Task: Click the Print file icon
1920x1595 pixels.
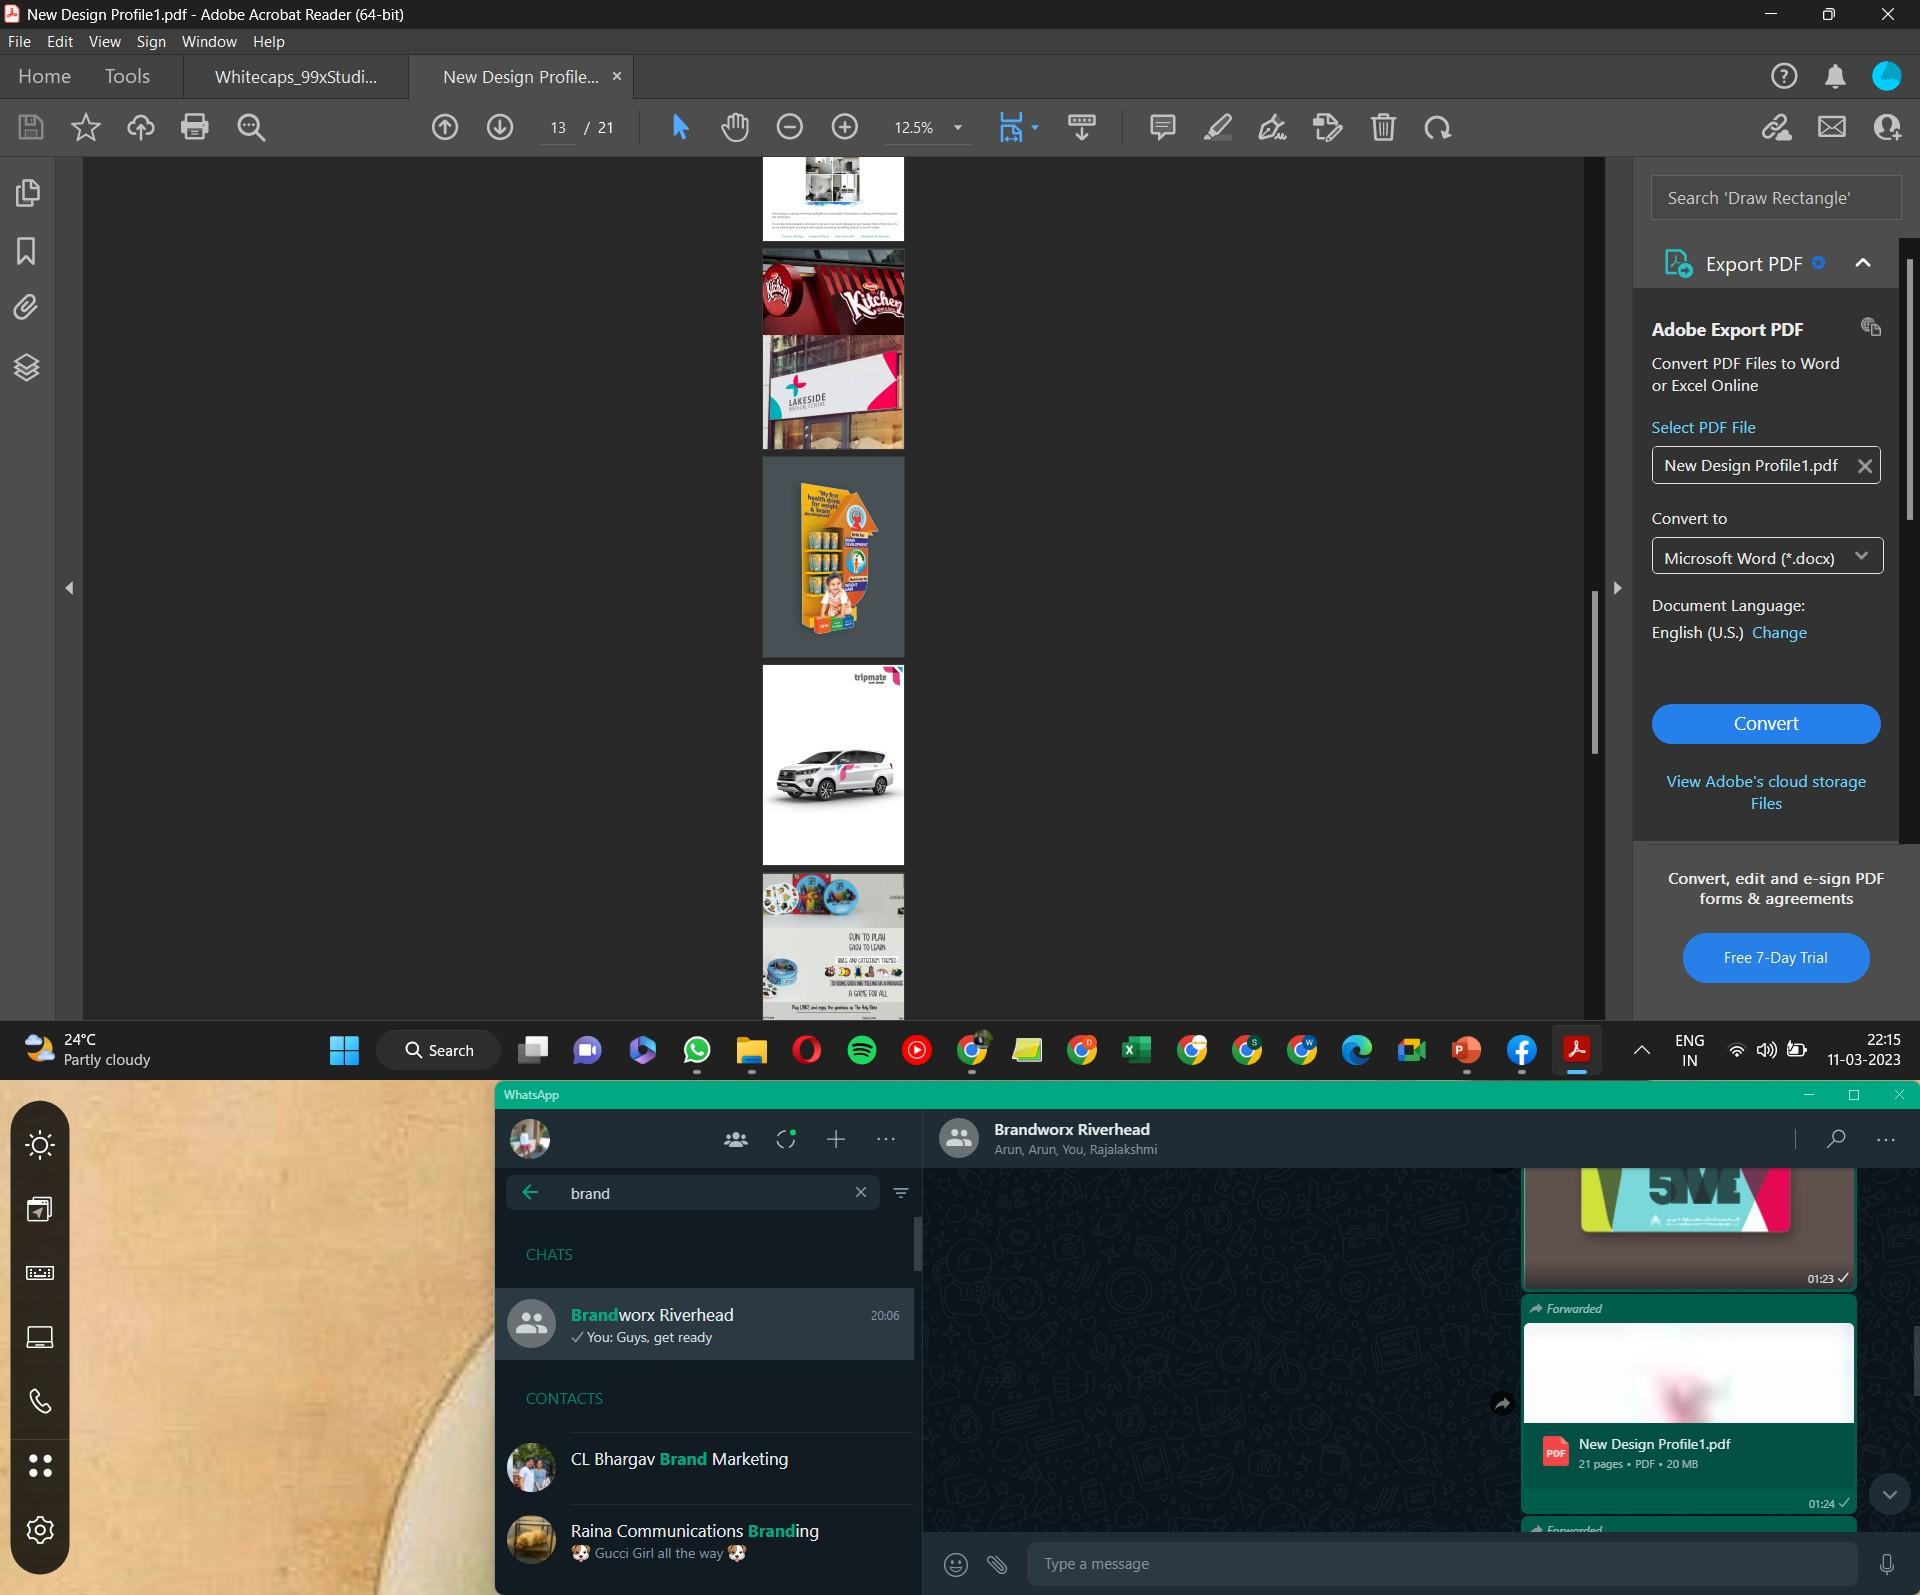Action: (195, 127)
